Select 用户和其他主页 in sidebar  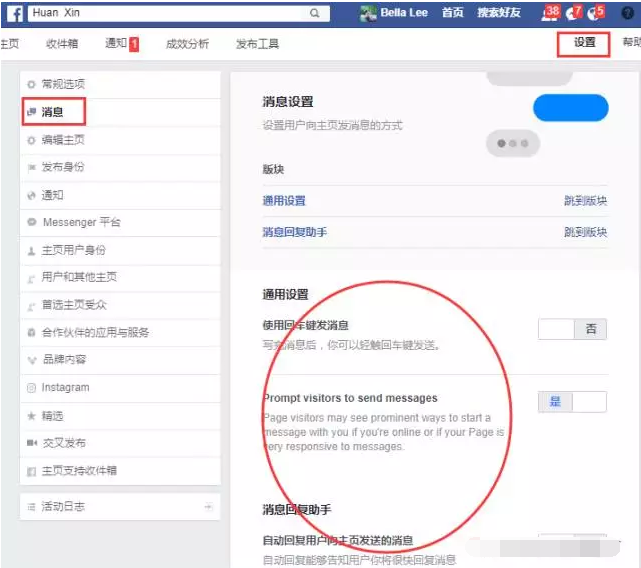click(x=120, y=278)
